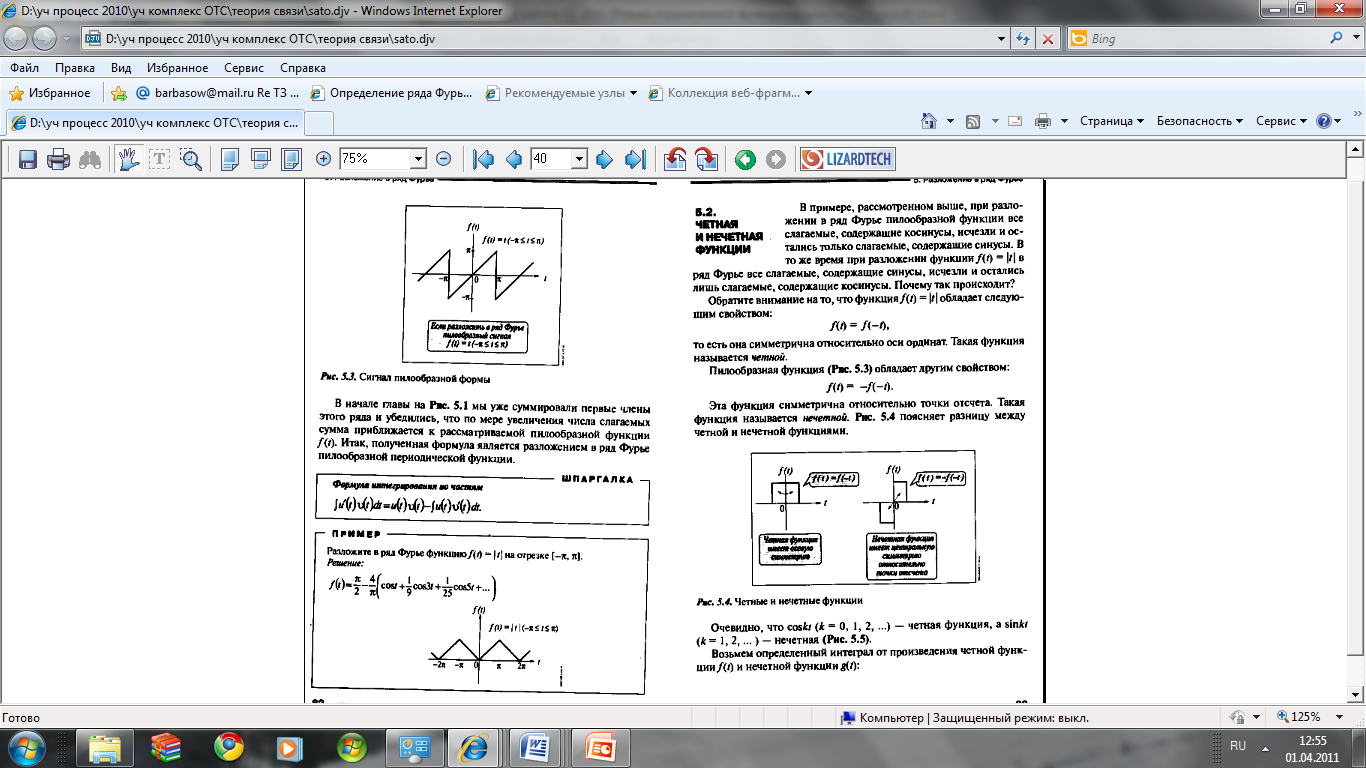Open the 75% zoom level dropdown
1366x768 pixels.
coord(418,159)
